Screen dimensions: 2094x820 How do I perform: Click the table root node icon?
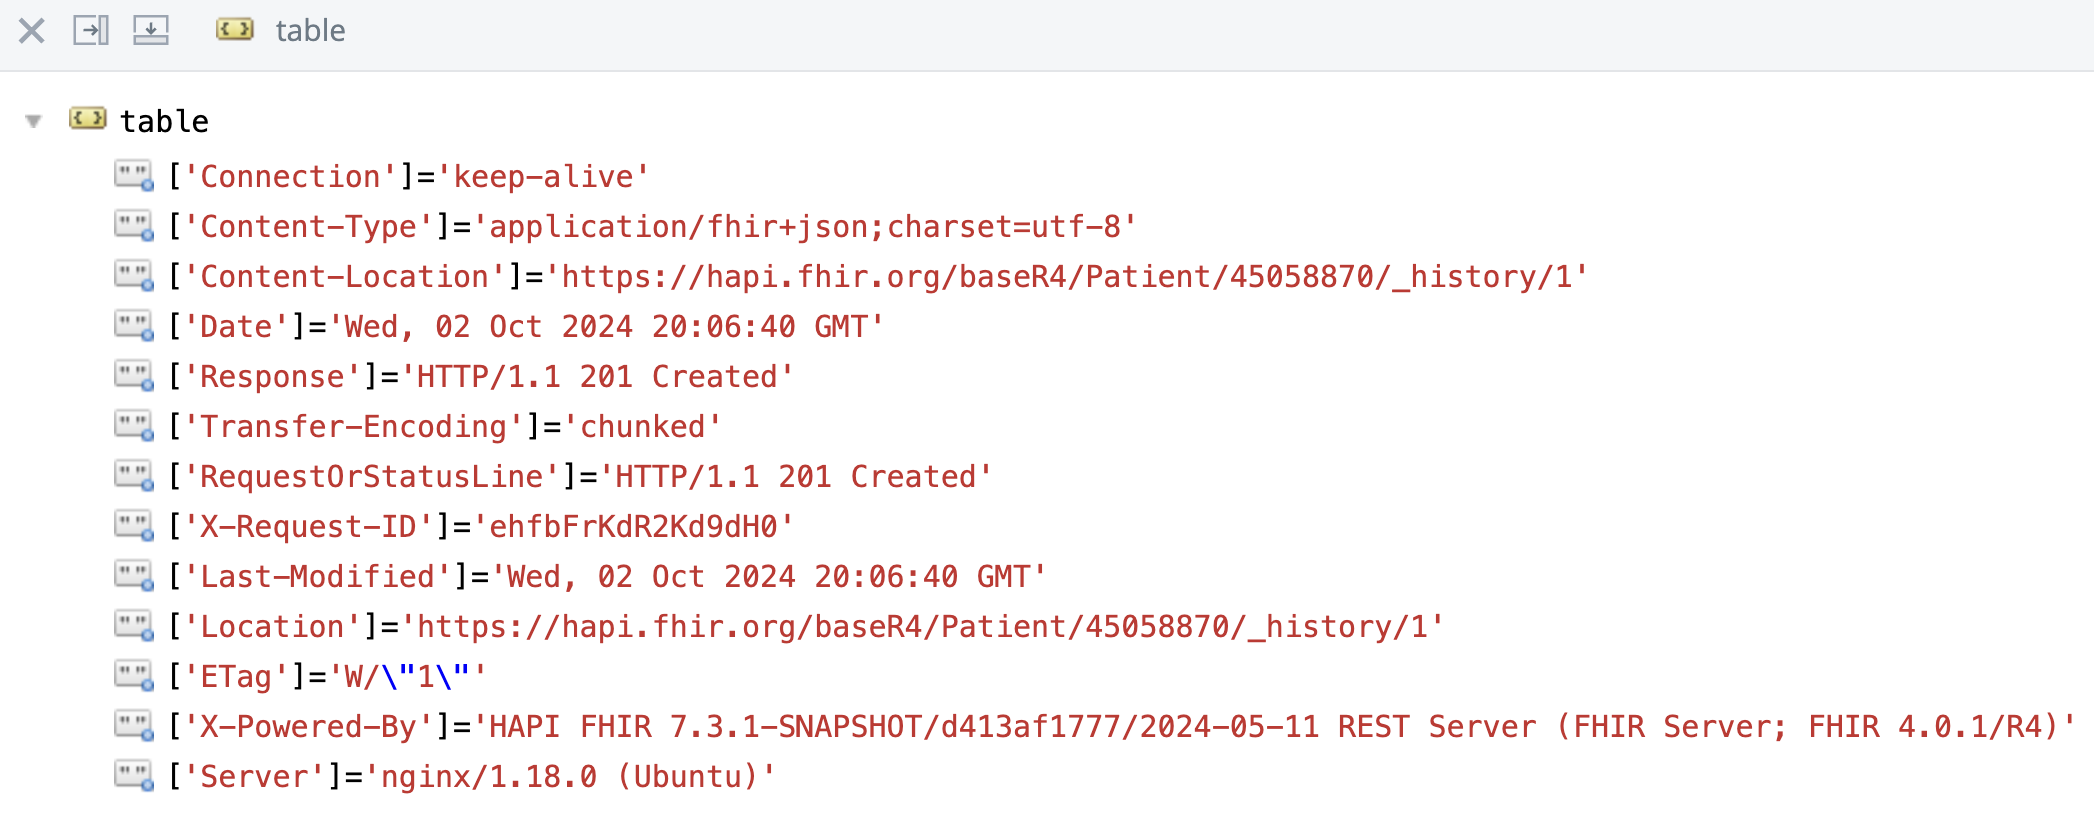point(88,120)
